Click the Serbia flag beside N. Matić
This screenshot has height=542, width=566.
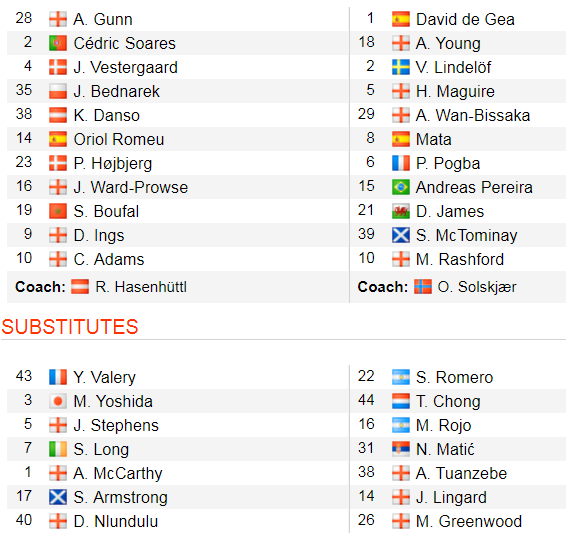point(401,449)
